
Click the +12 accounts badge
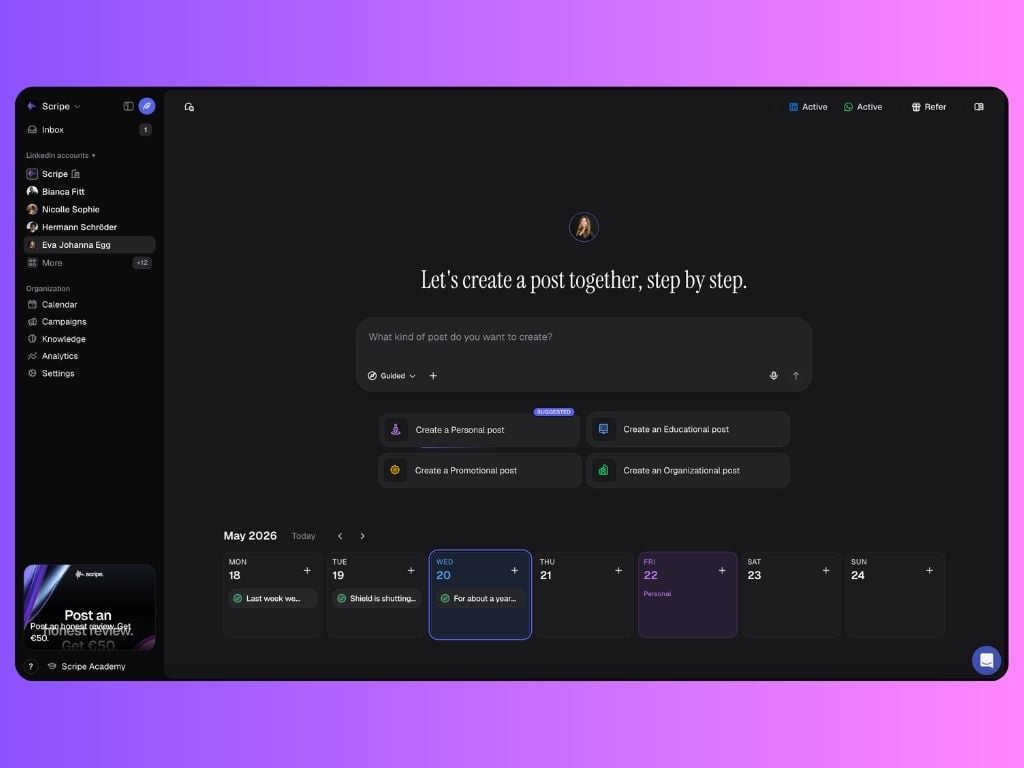pyautogui.click(x=142, y=263)
